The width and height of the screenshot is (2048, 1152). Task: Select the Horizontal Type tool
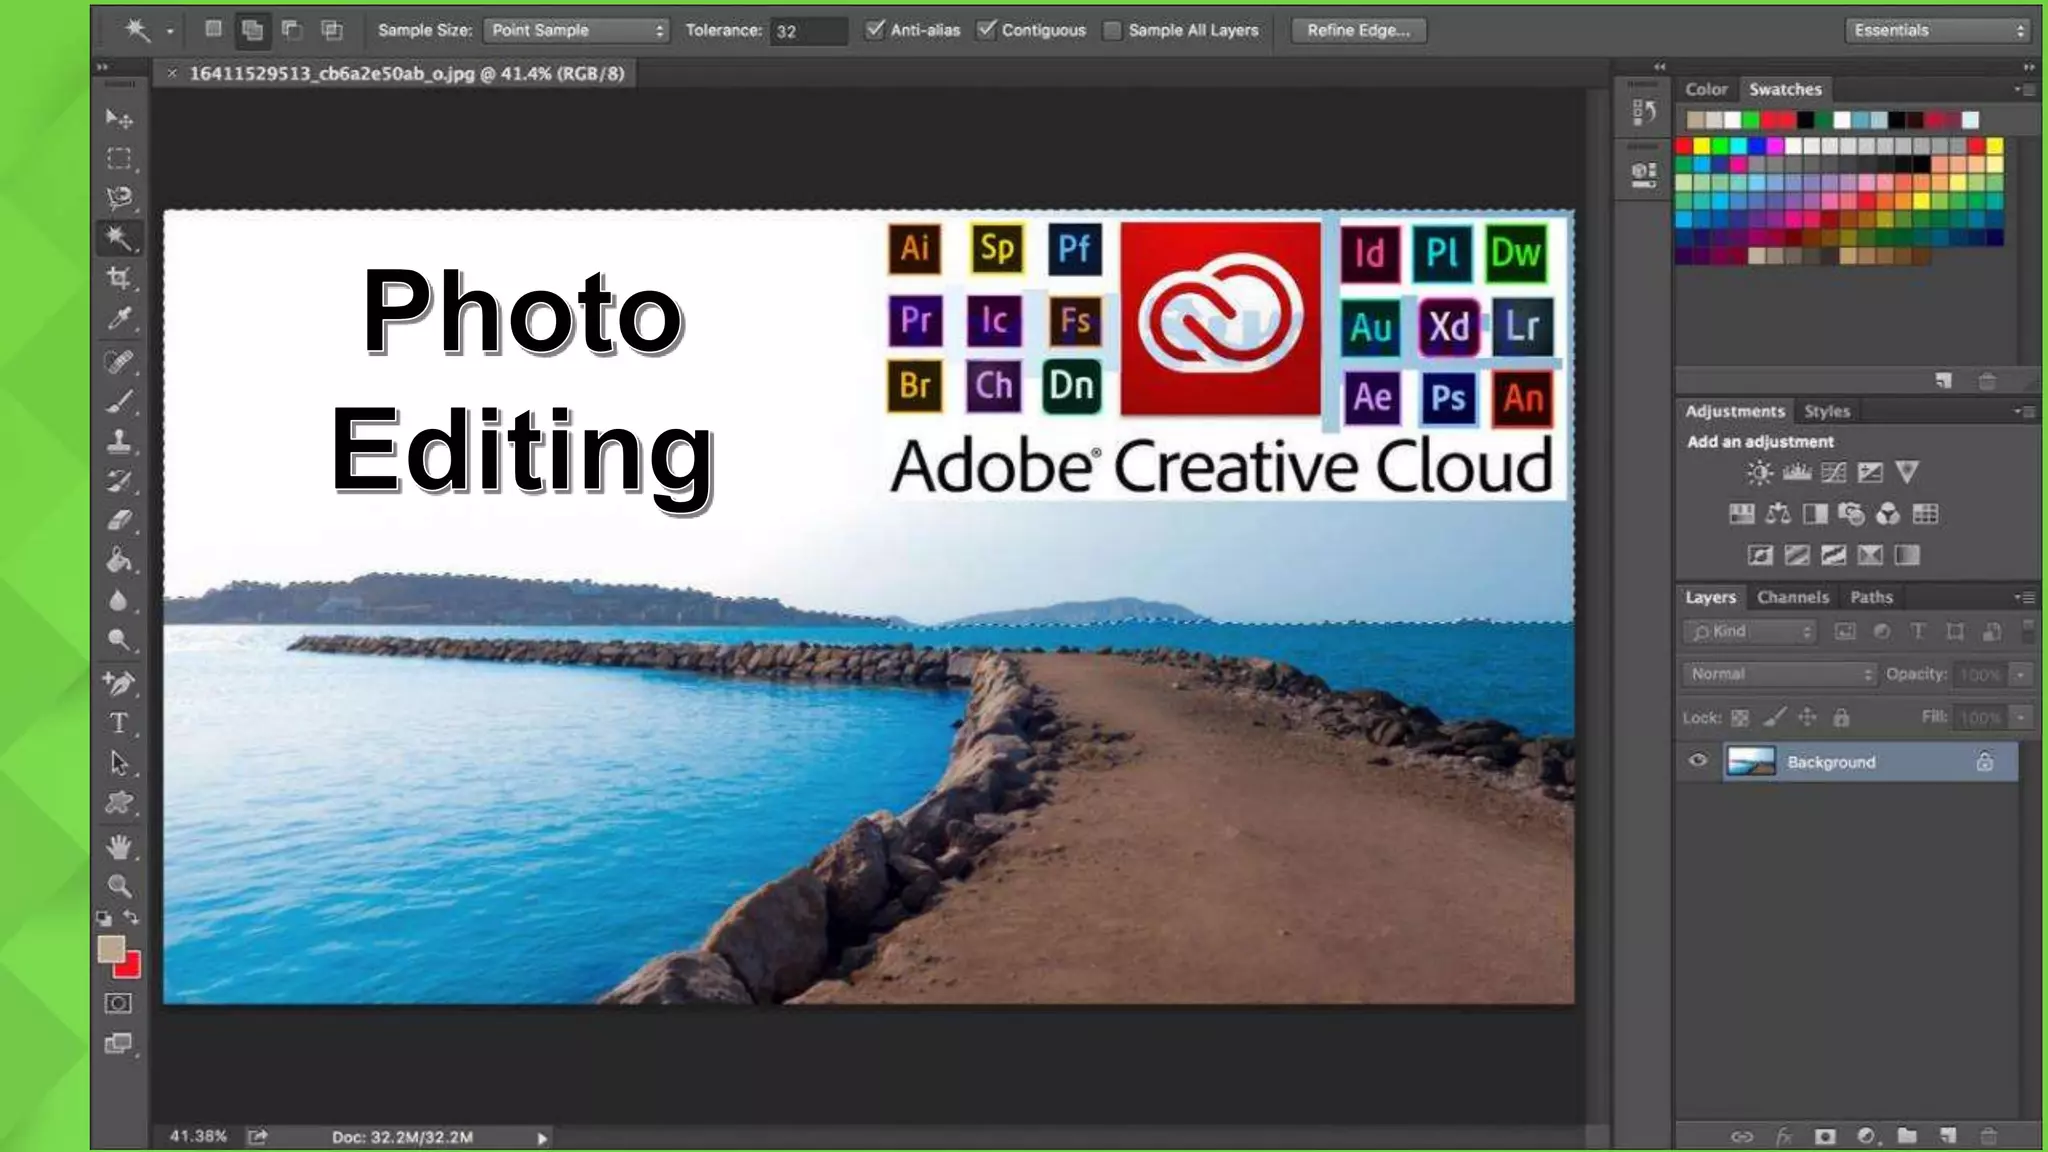click(119, 722)
